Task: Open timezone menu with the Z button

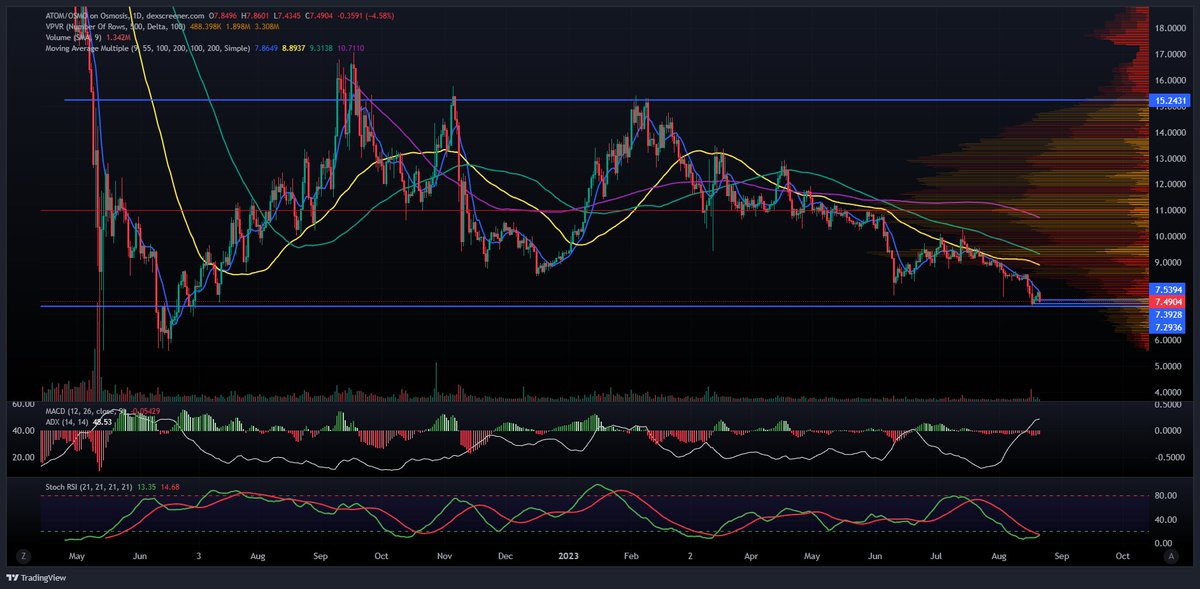Action: (22, 554)
